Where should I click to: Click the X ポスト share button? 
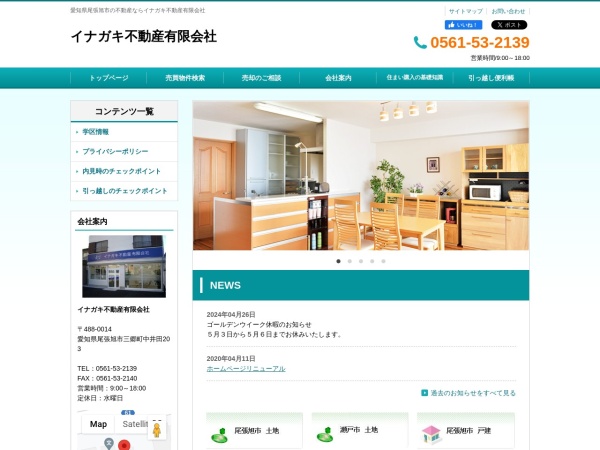509,25
